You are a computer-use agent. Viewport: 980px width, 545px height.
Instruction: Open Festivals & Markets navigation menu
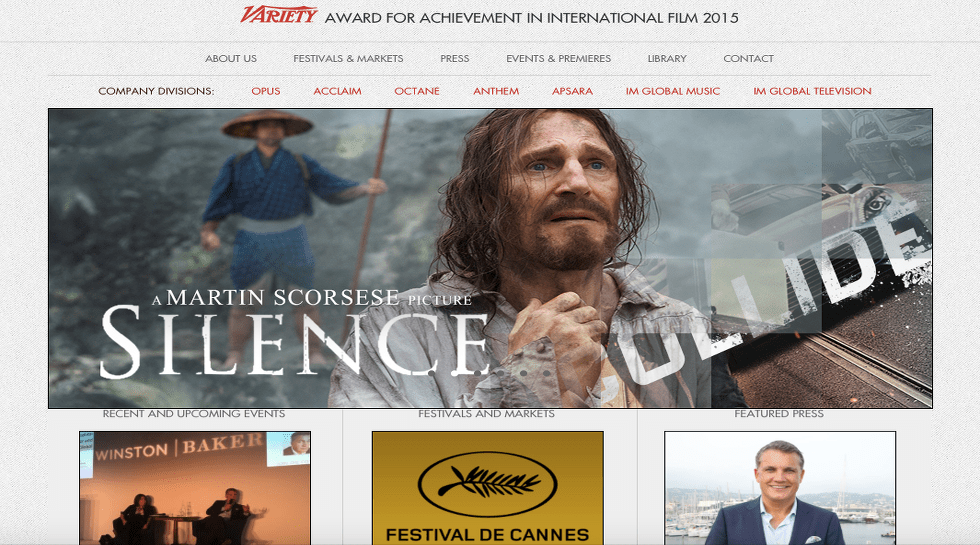348,59
